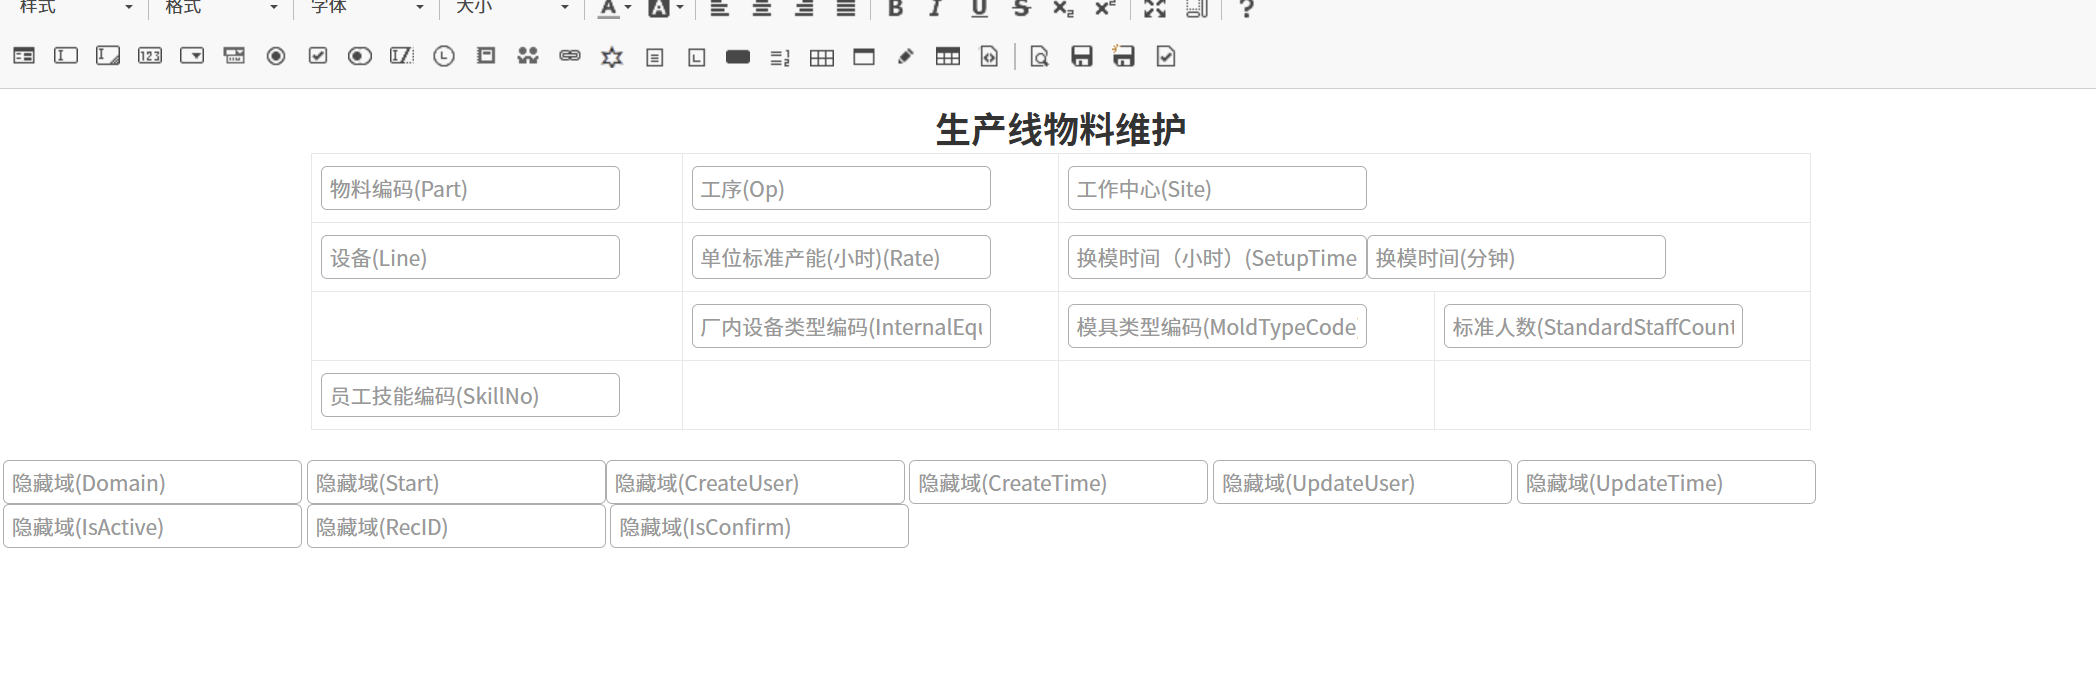Click the help question mark button
This screenshot has height=682, width=2096.
pos(1246,9)
